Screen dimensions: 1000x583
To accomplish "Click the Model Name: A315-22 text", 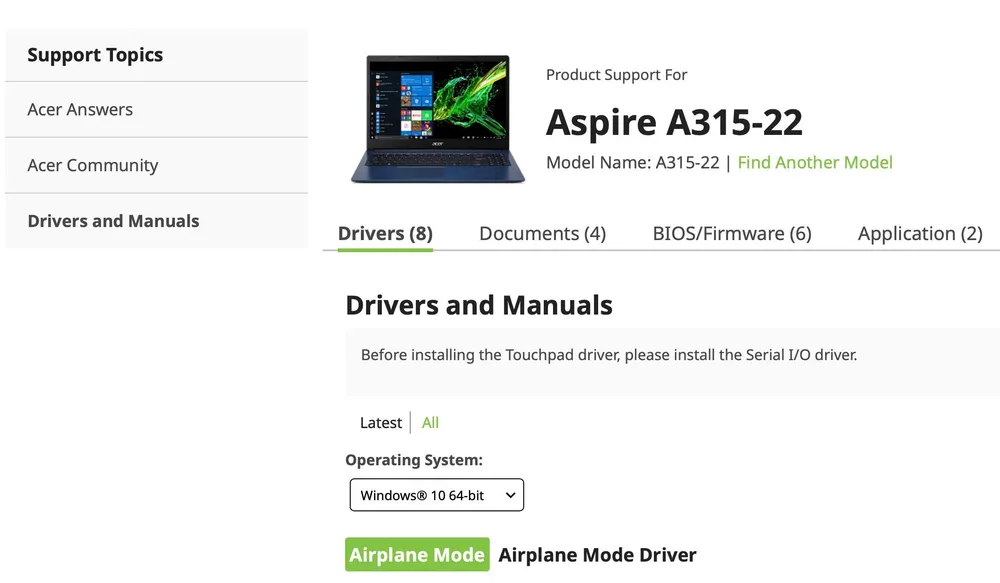I will pos(632,163).
